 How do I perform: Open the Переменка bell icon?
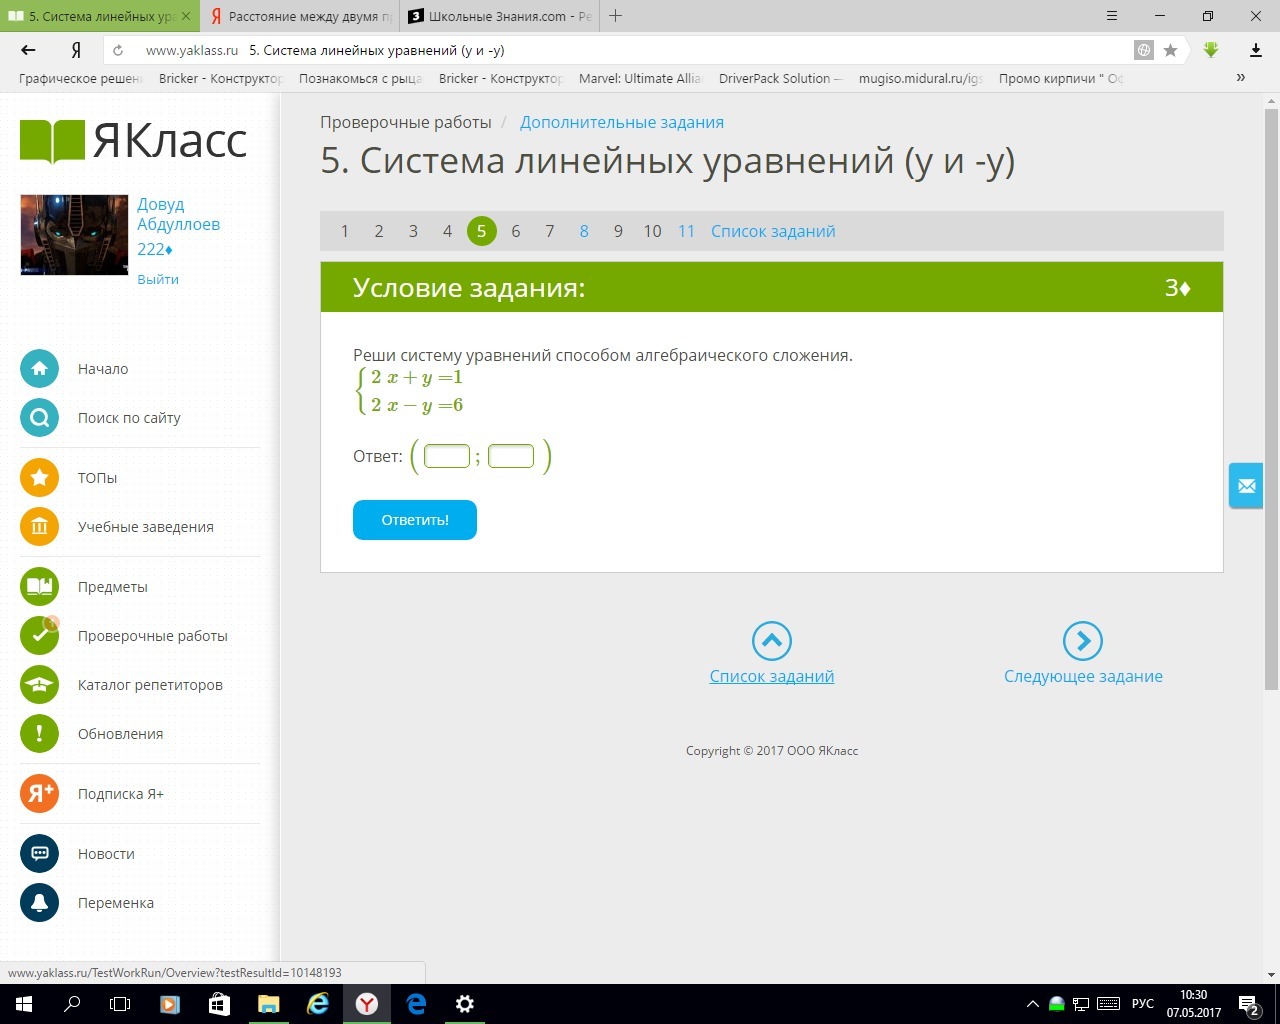pos(39,903)
